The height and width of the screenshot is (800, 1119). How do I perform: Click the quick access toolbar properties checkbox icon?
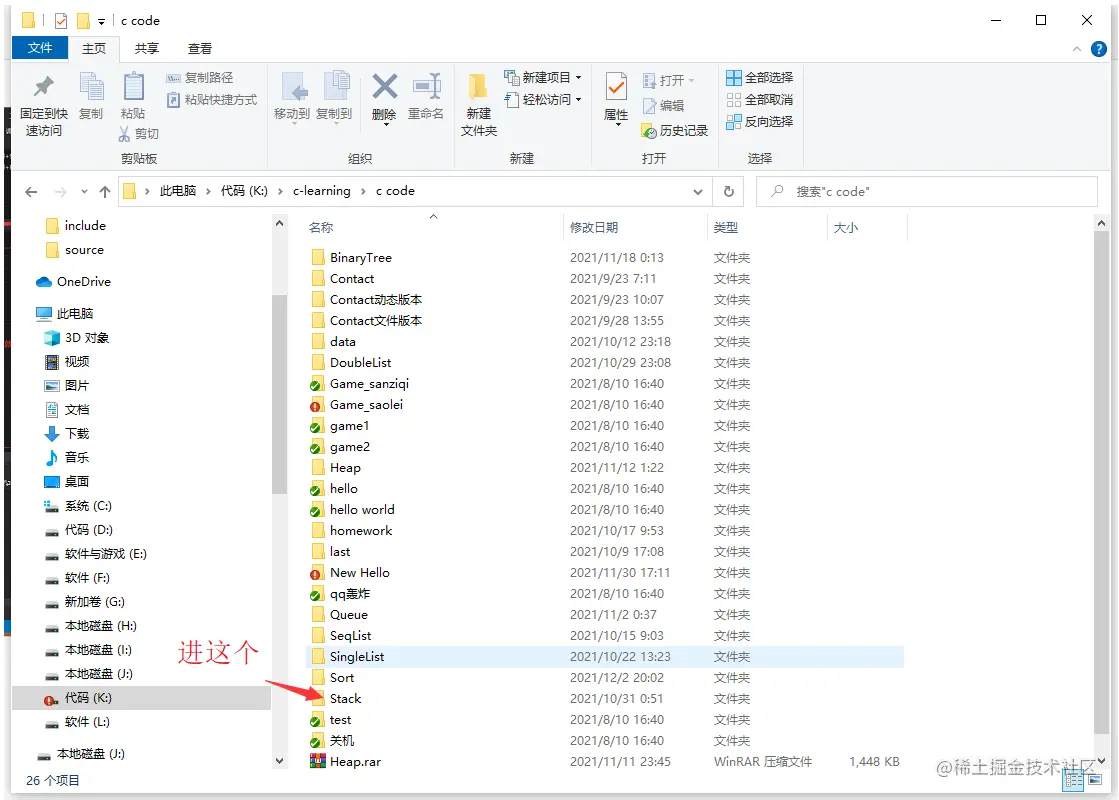pyautogui.click(x=61, y=21)
